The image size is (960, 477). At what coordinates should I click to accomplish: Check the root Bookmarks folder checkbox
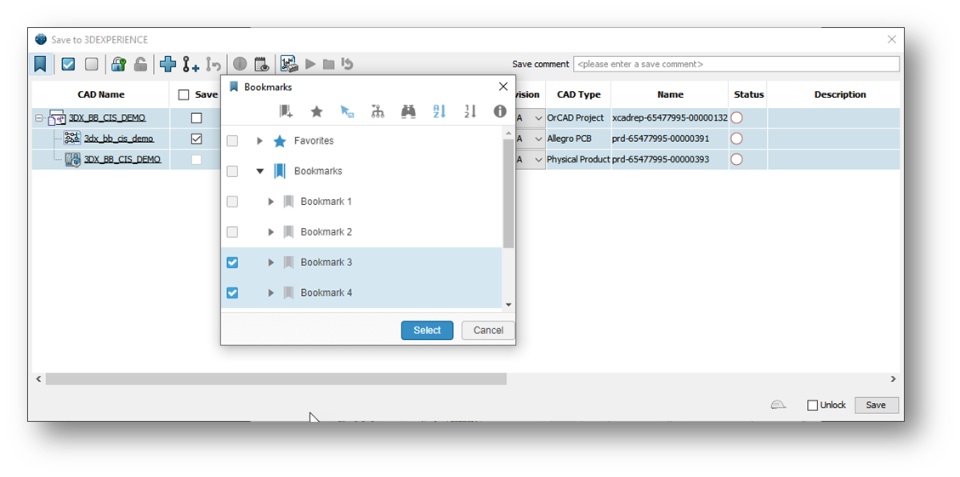pyautogui.click(x=232, y=171)
